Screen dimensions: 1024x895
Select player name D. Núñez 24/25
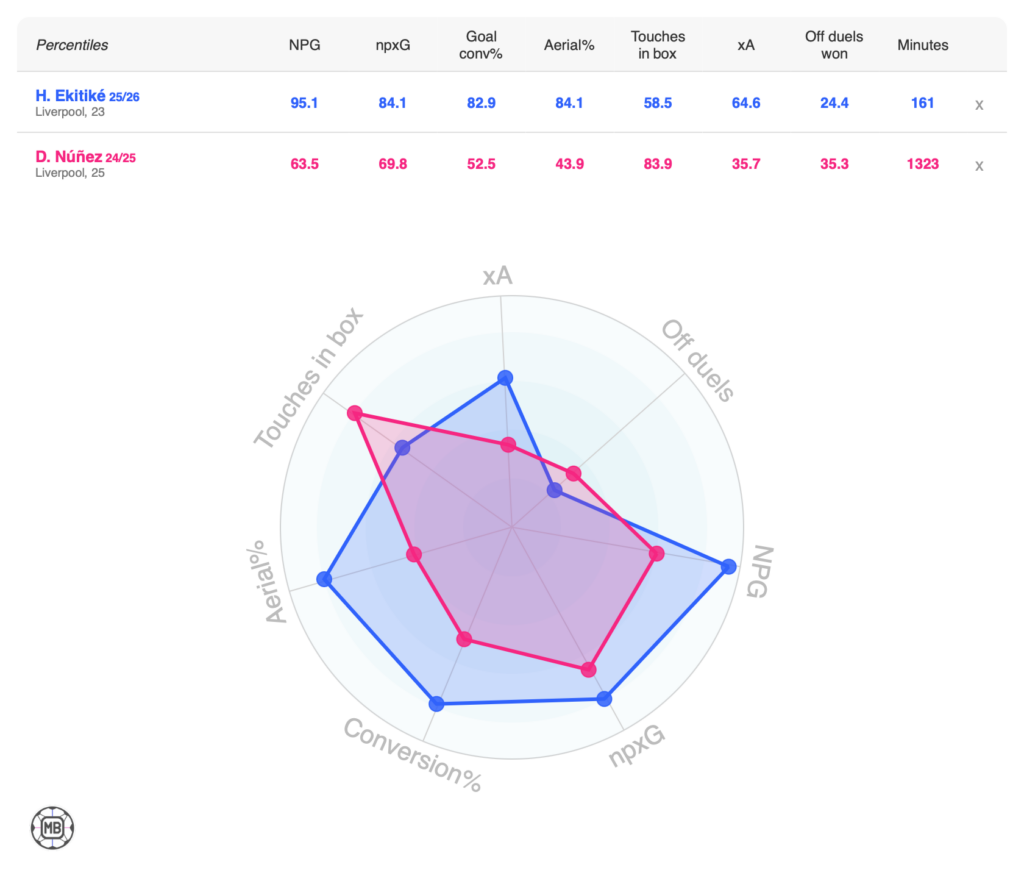86,157
